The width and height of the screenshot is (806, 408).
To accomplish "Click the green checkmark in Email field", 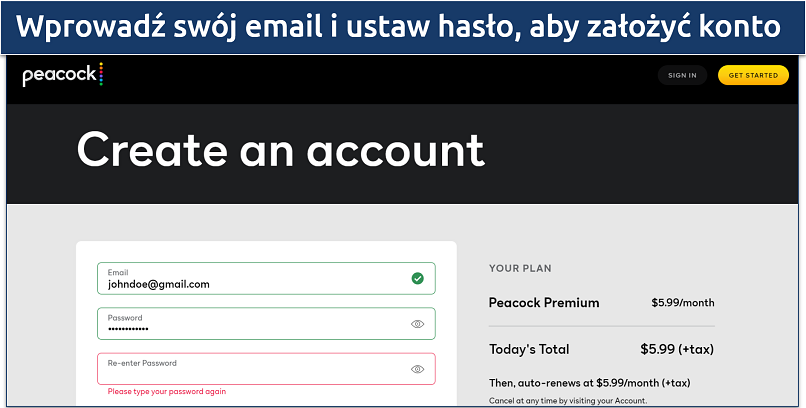I will (x=417, y=279).
